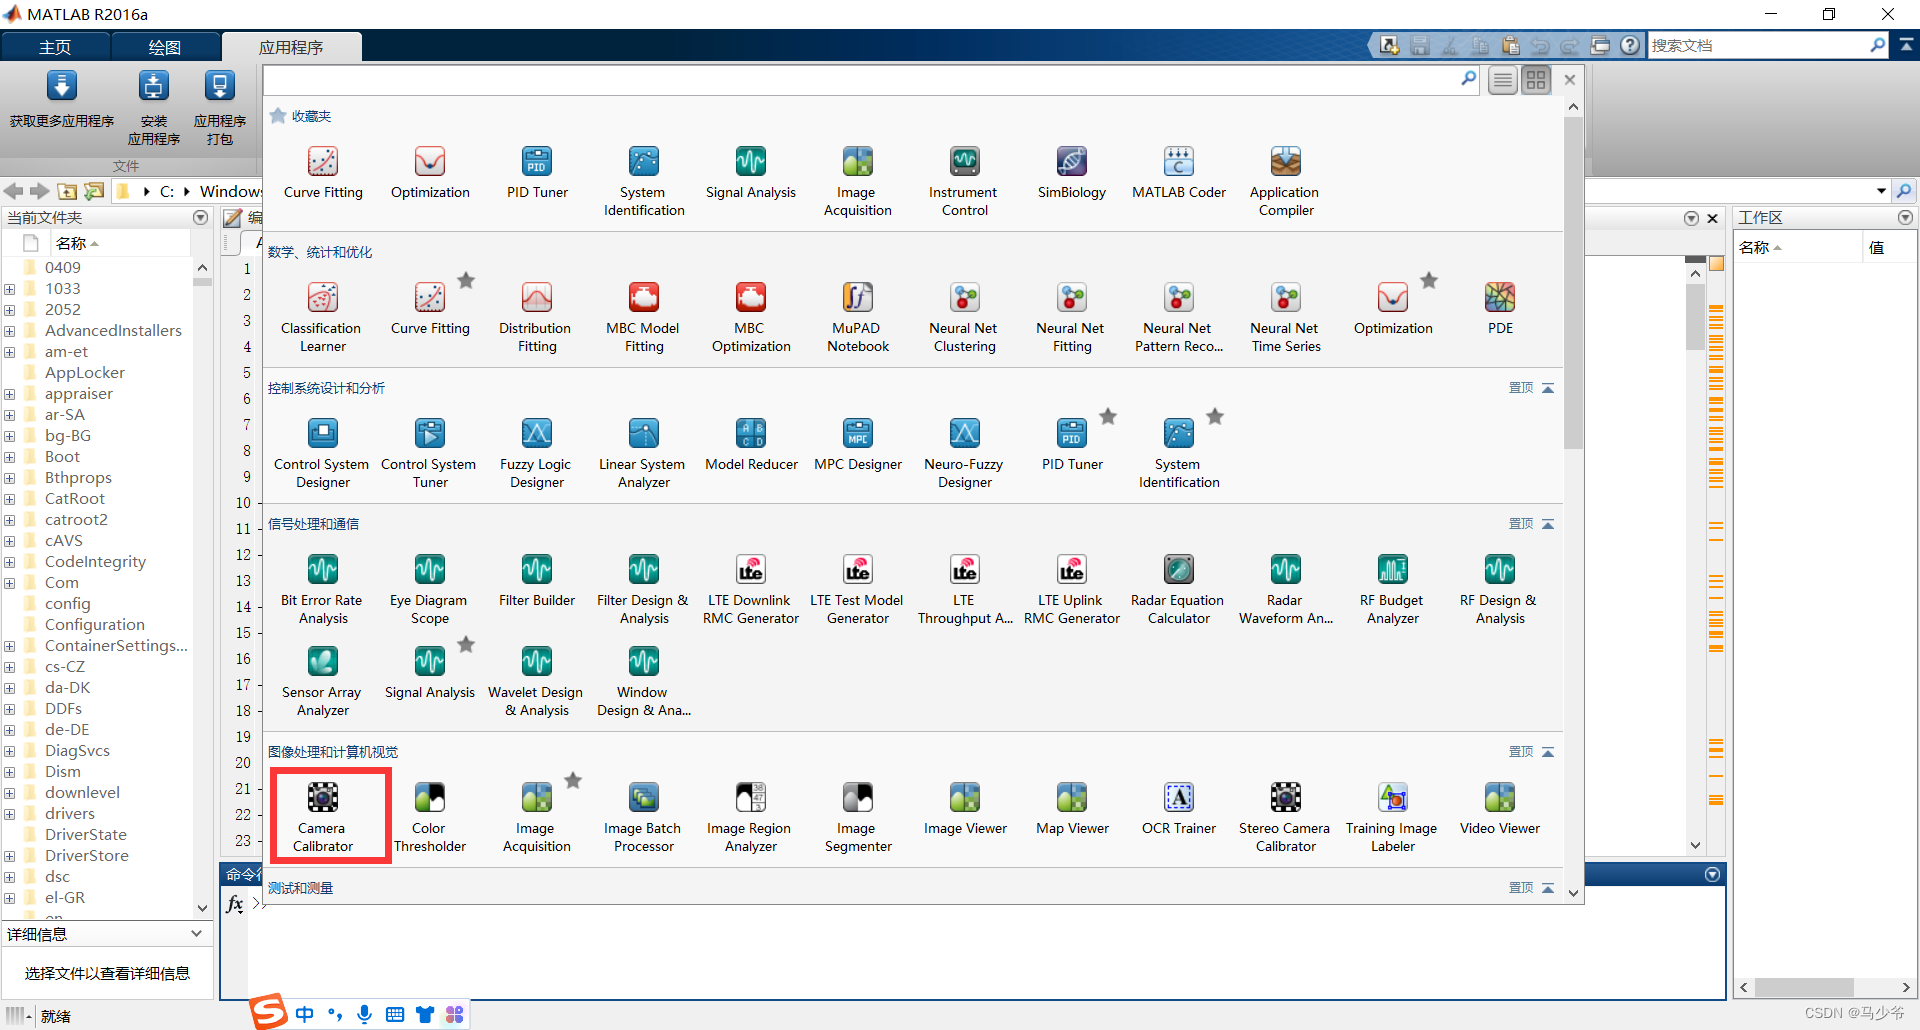Unfavorite Curve Fitting using its star
Image resolution: width=1920 pixels, height=1030 pixels.
tap(466, 281)
